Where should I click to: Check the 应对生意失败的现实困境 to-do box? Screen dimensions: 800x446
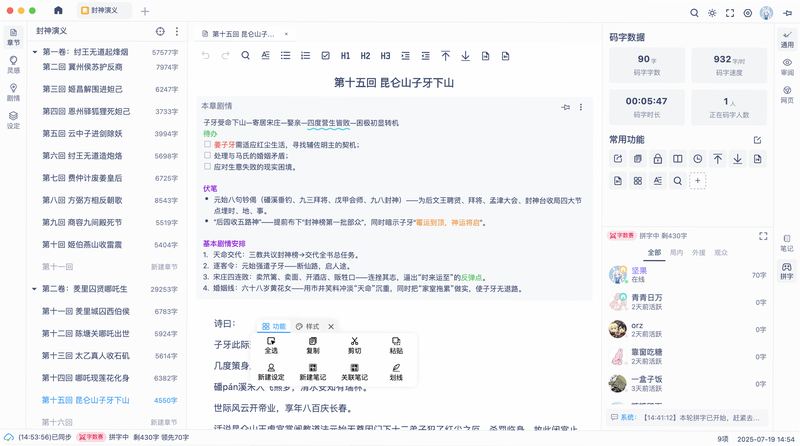[x=207, y=166]
